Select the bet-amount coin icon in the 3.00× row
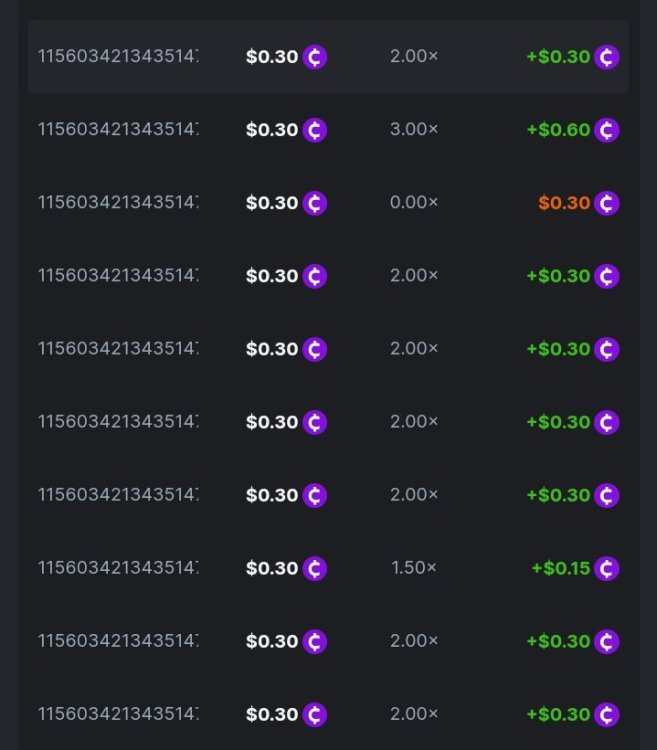Screen dimensions: 657x750 coord(315,130)
